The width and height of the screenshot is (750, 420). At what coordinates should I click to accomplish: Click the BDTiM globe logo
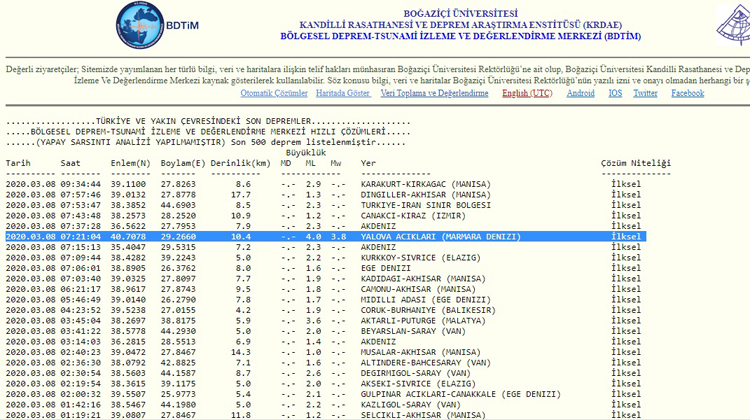(140, 25)
